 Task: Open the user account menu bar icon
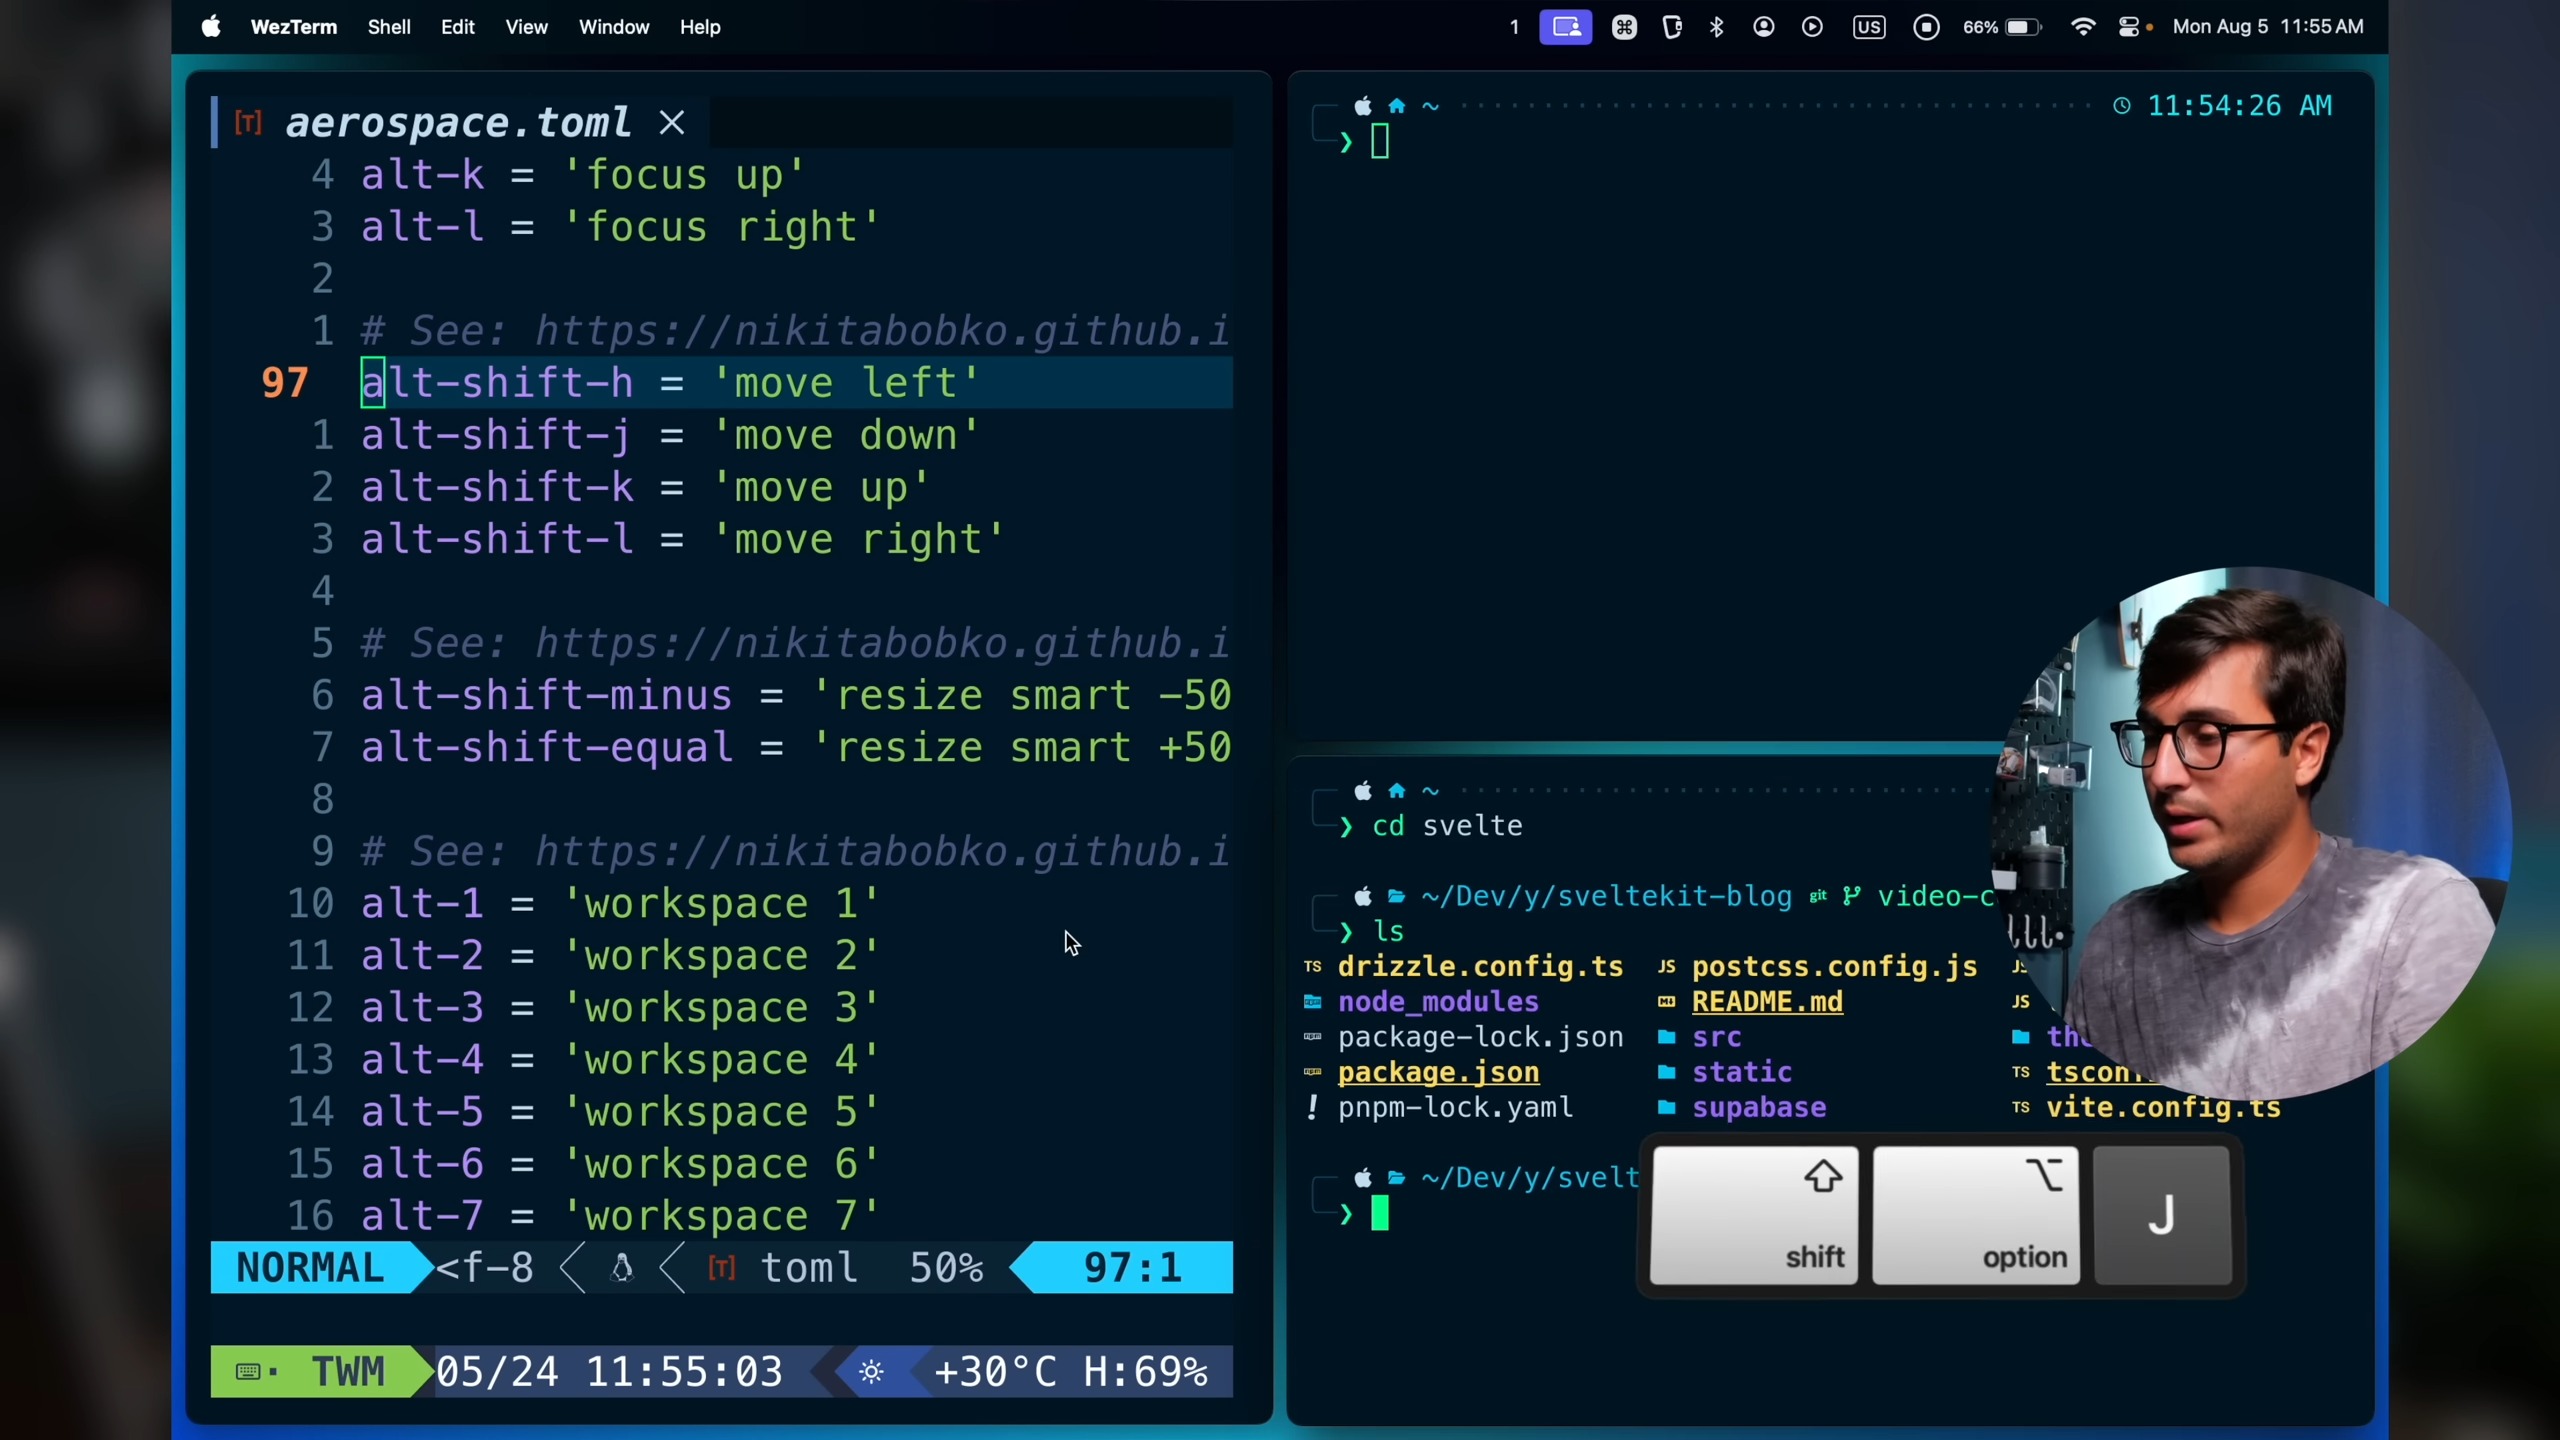pyautogui.click(x=1764, y=27)
